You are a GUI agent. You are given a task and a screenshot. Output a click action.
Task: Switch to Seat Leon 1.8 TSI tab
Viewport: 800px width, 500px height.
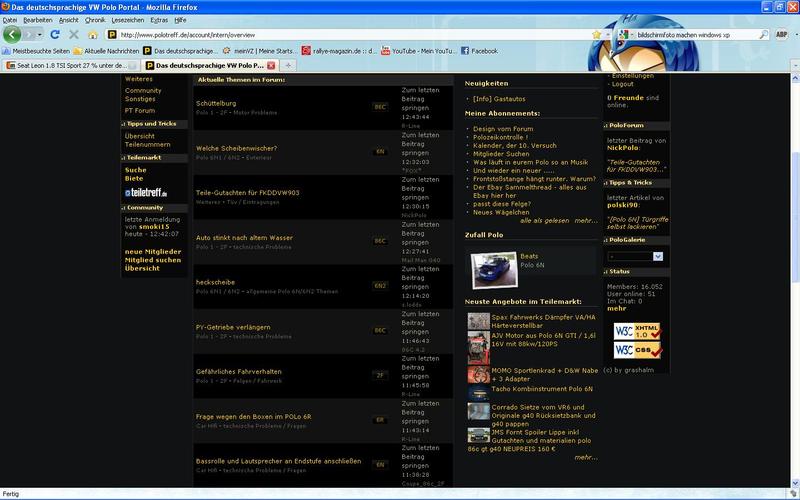click(x=71, y=66)
